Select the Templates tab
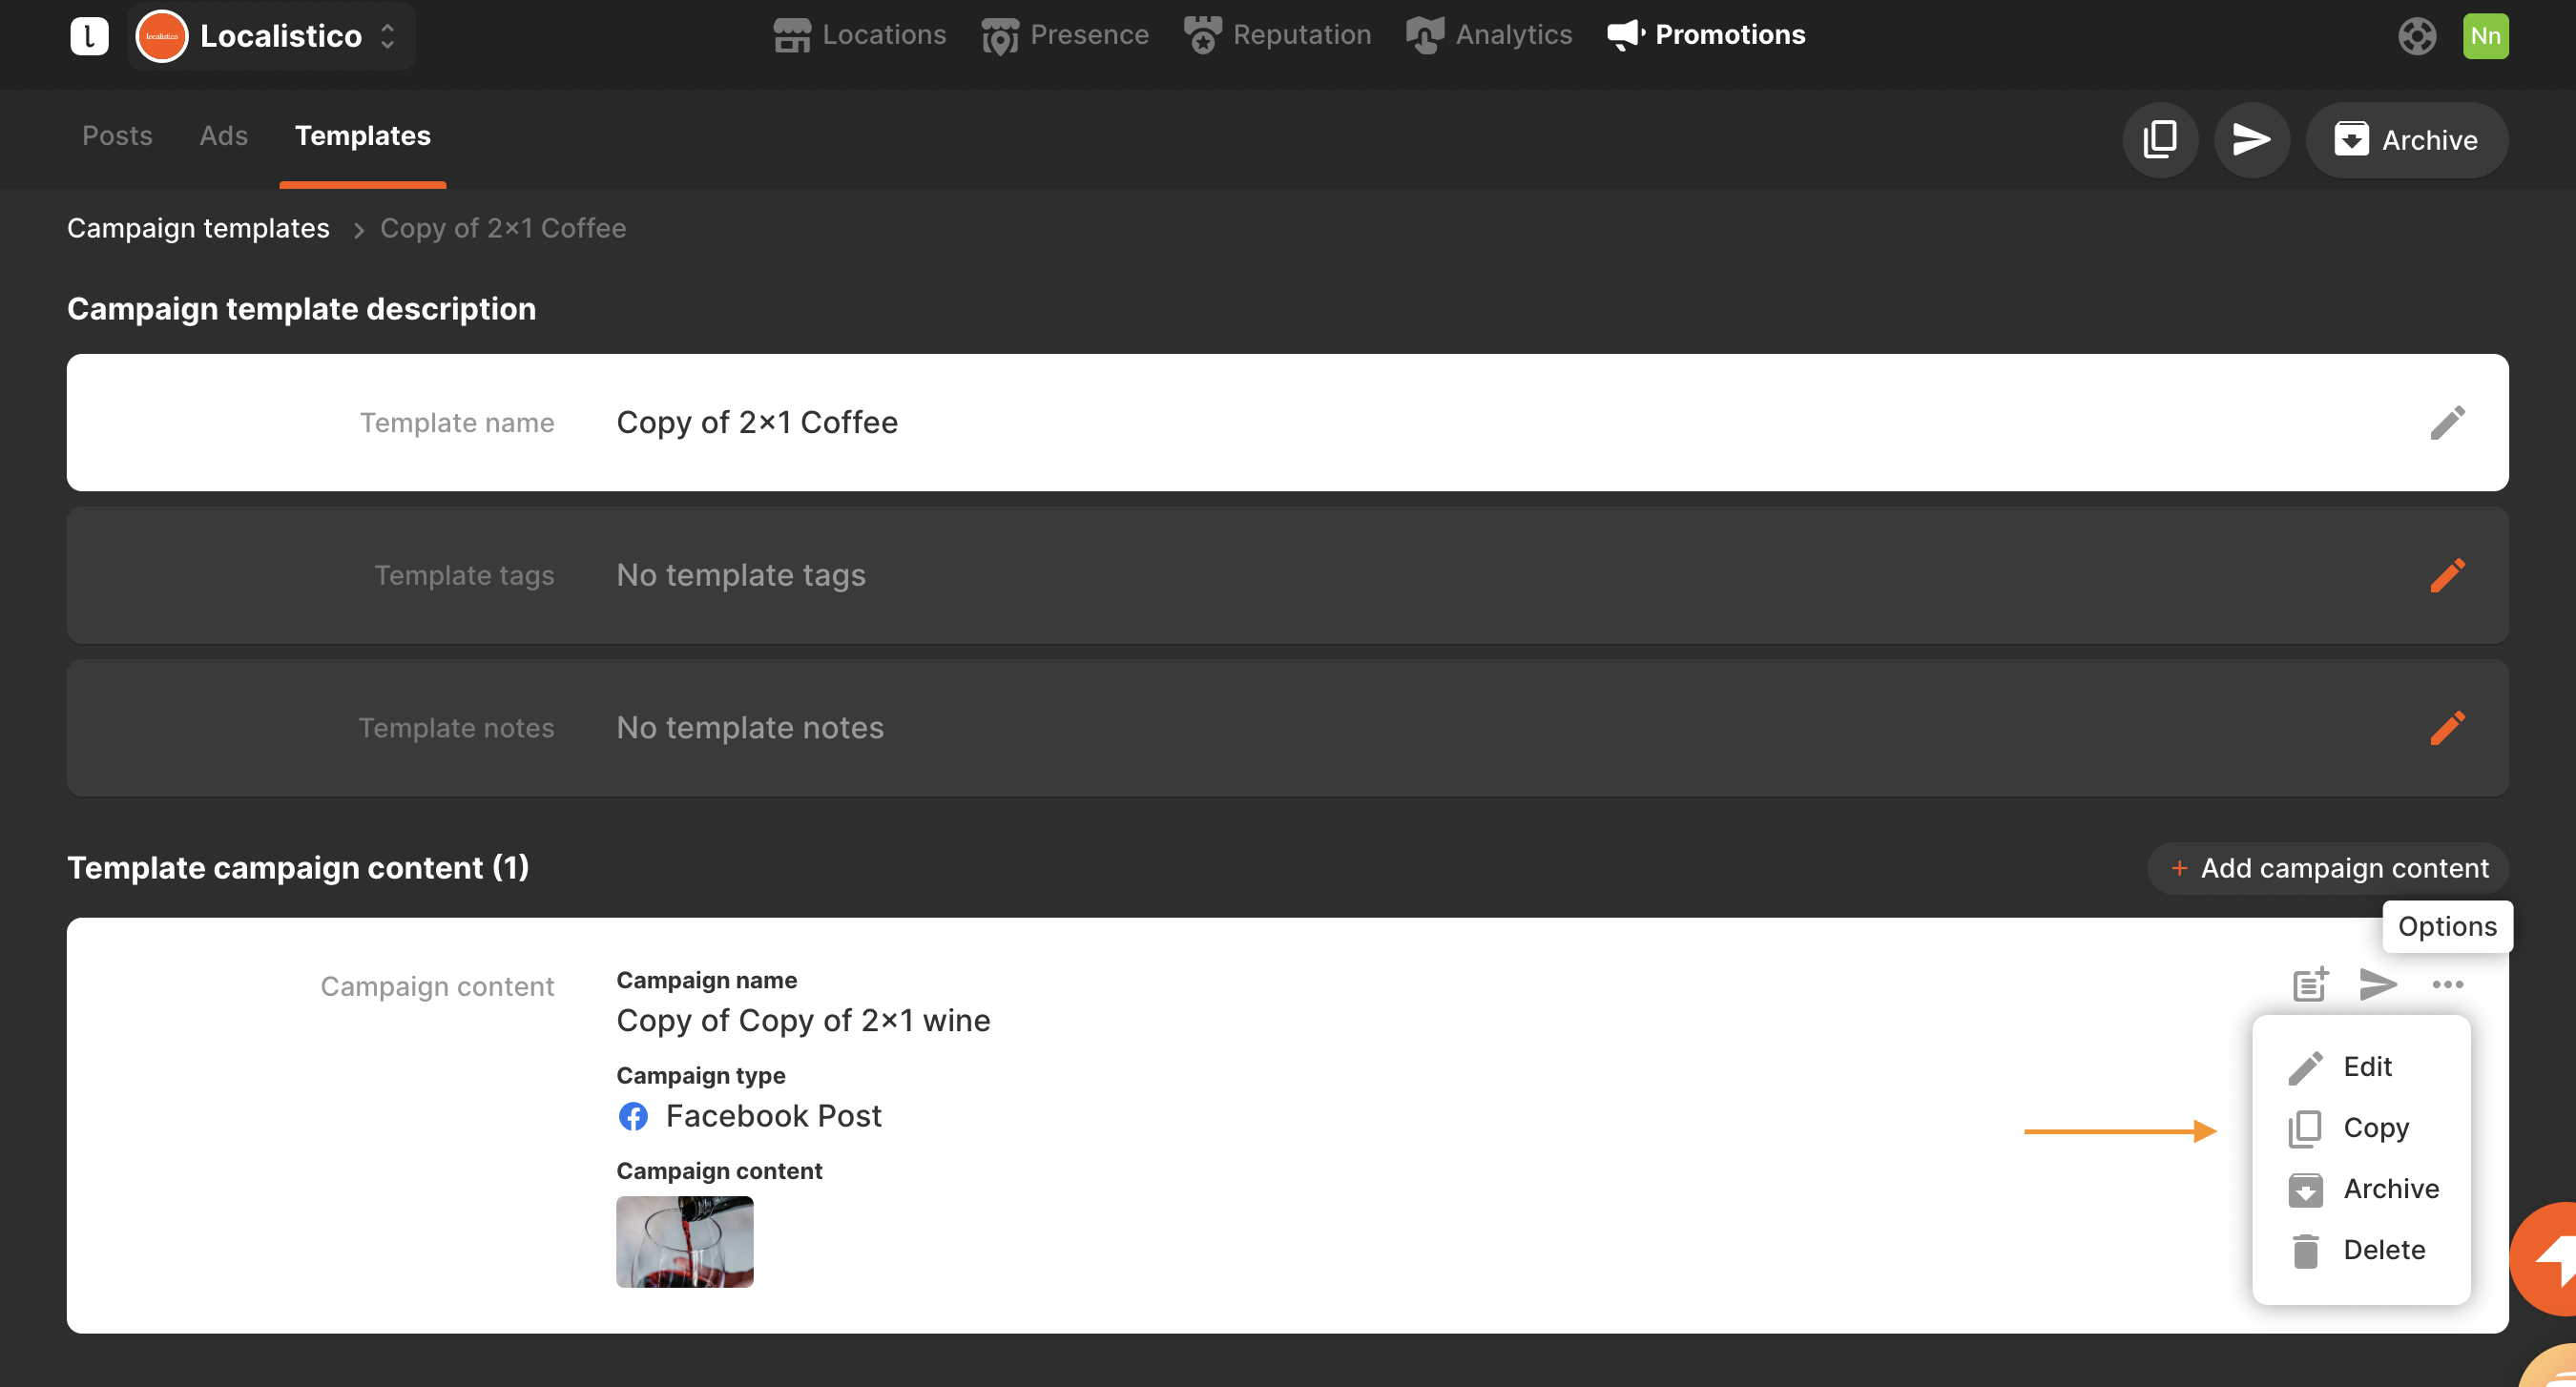The width and height of the screenshot is (2576, 1387). [x=362, y=136]
